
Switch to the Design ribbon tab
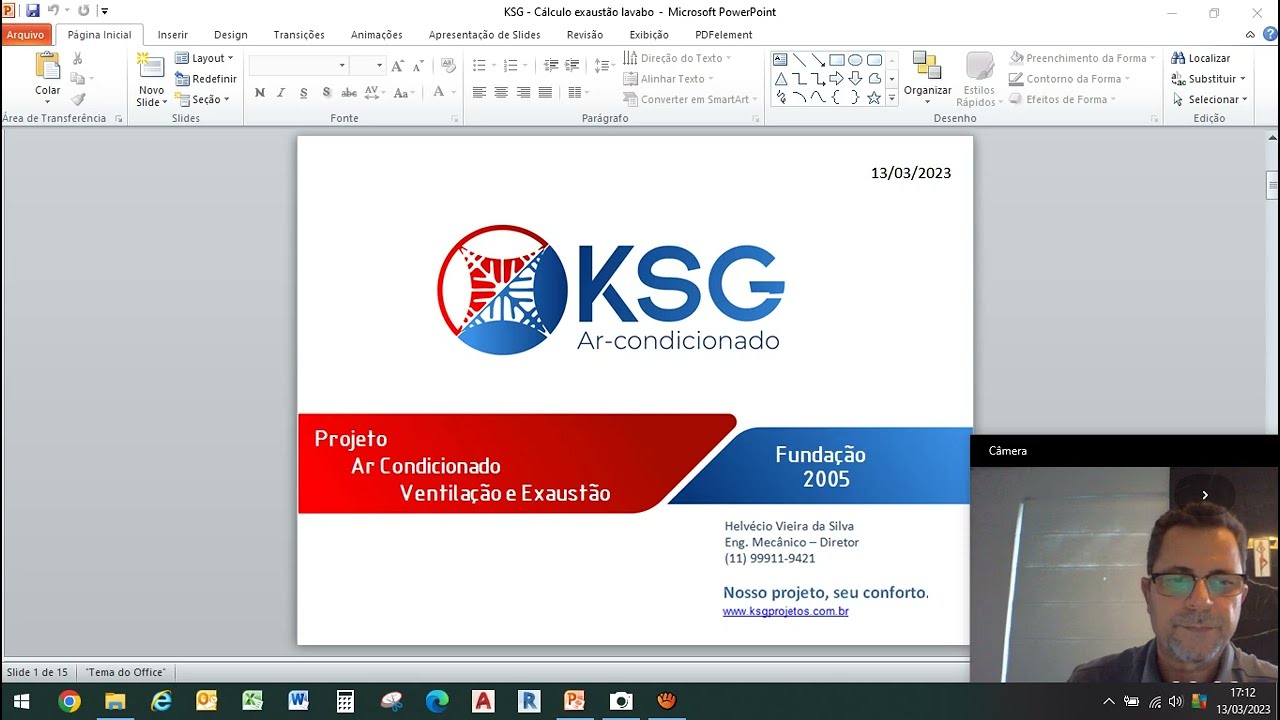point(231,35)
